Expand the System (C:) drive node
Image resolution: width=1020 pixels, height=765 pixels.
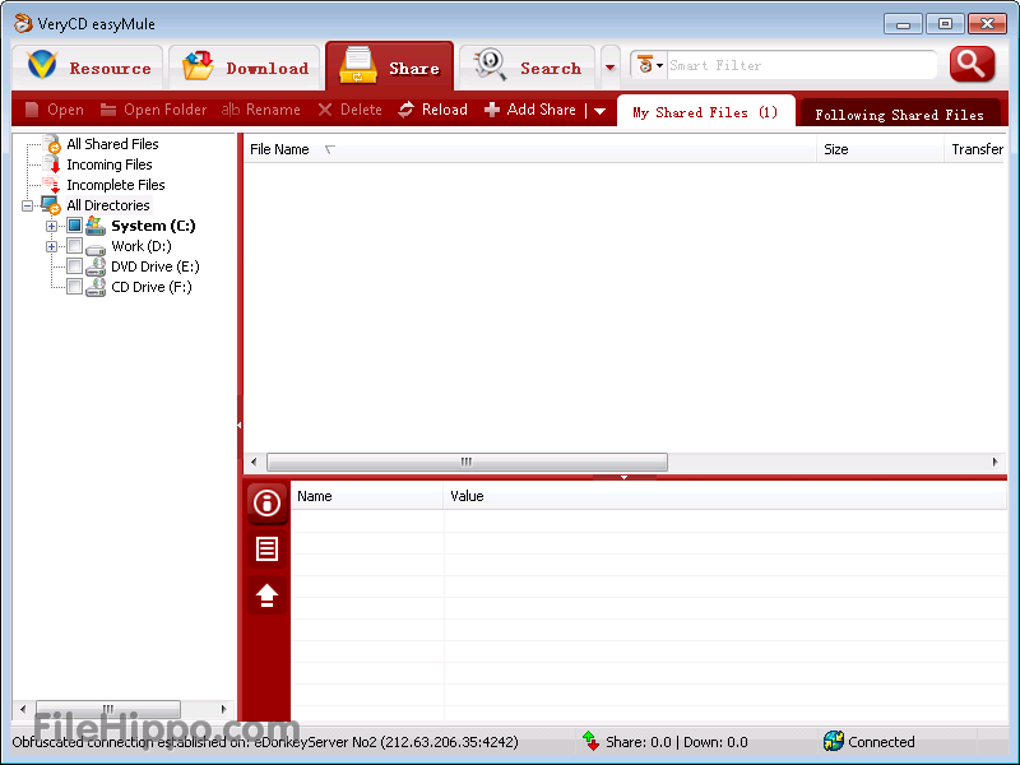51,226
